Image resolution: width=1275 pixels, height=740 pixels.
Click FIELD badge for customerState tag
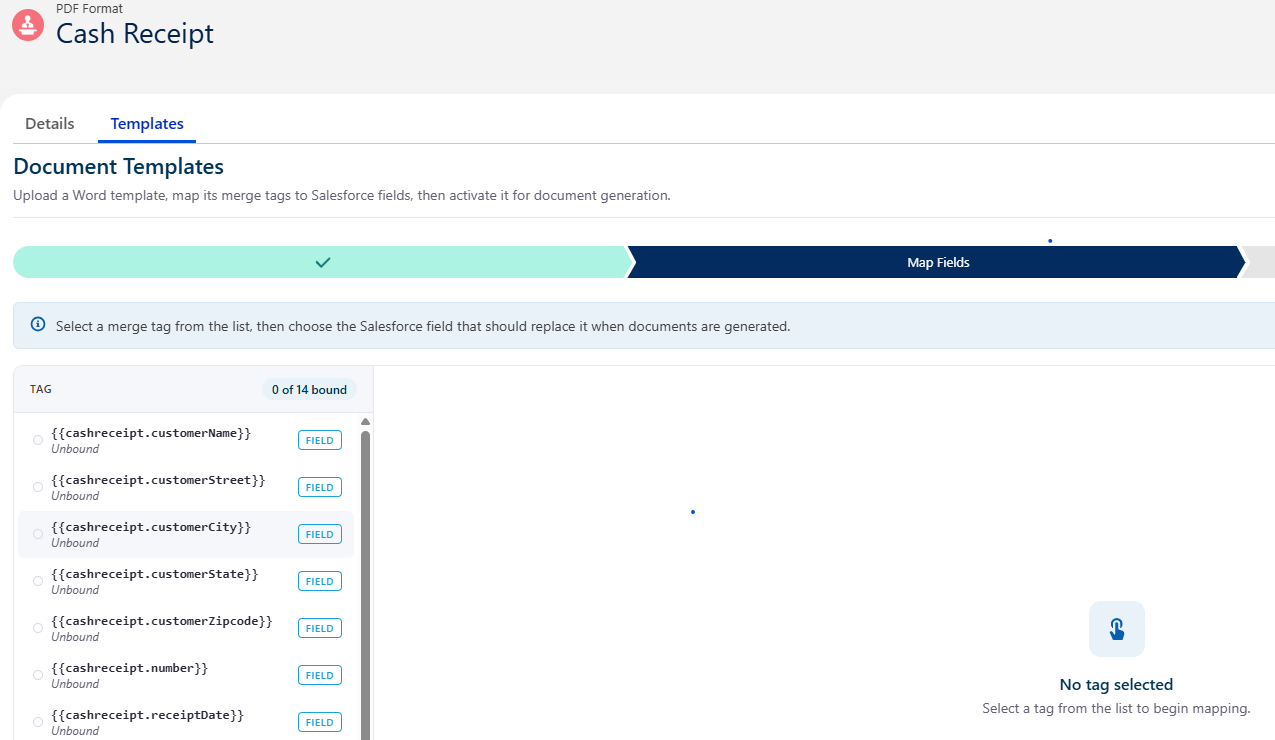[320, 581]
